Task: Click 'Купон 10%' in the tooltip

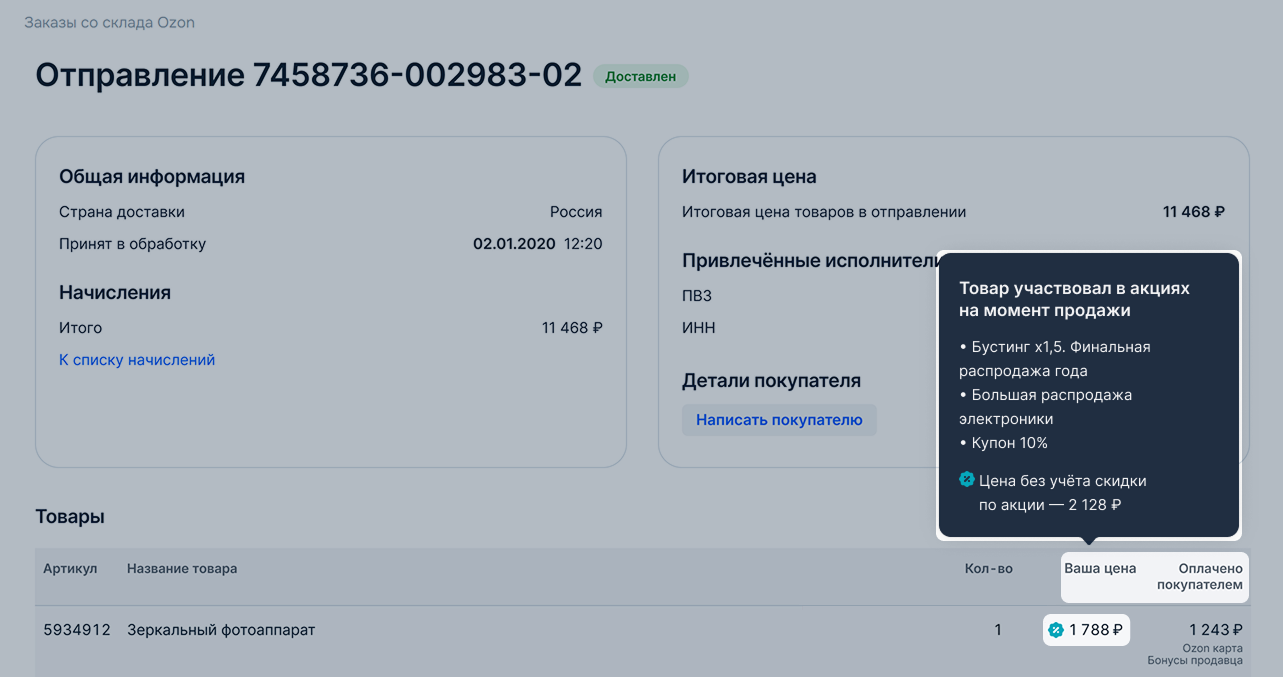Action: 1003,443
